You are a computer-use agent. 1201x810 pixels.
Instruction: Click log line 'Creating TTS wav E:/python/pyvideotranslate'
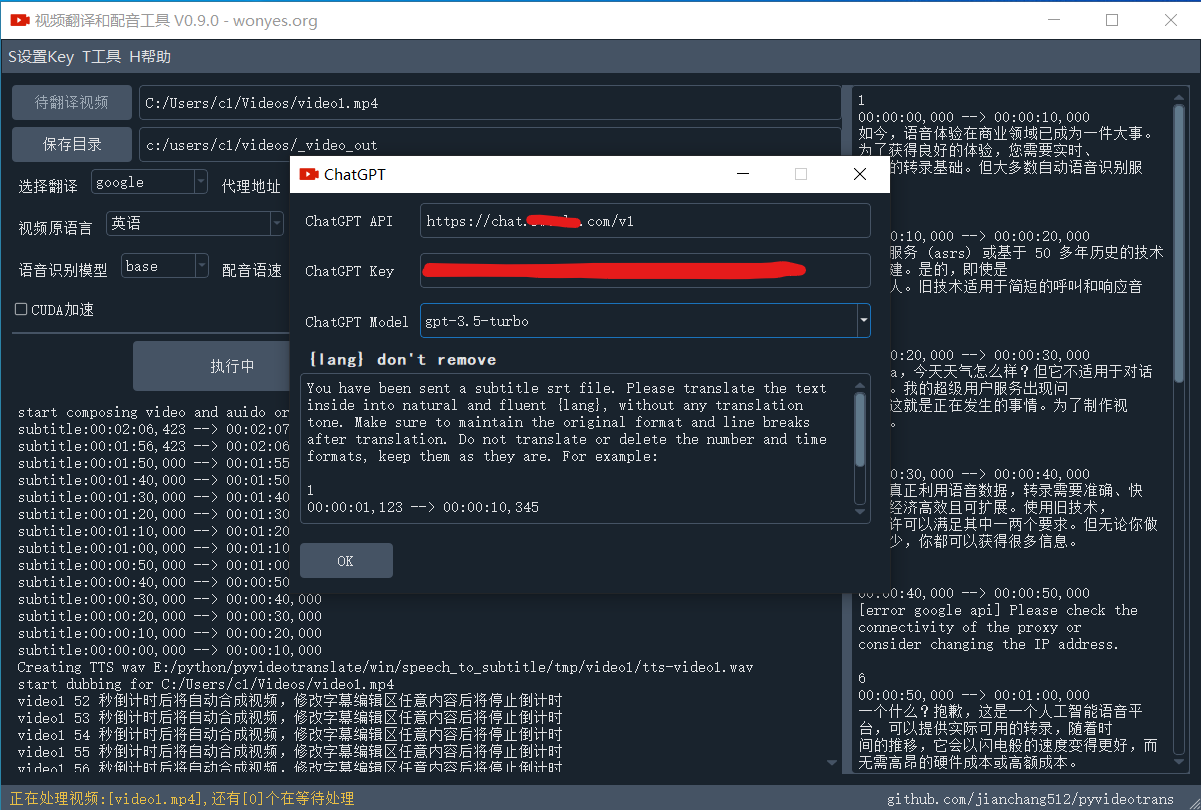(385, 667)
